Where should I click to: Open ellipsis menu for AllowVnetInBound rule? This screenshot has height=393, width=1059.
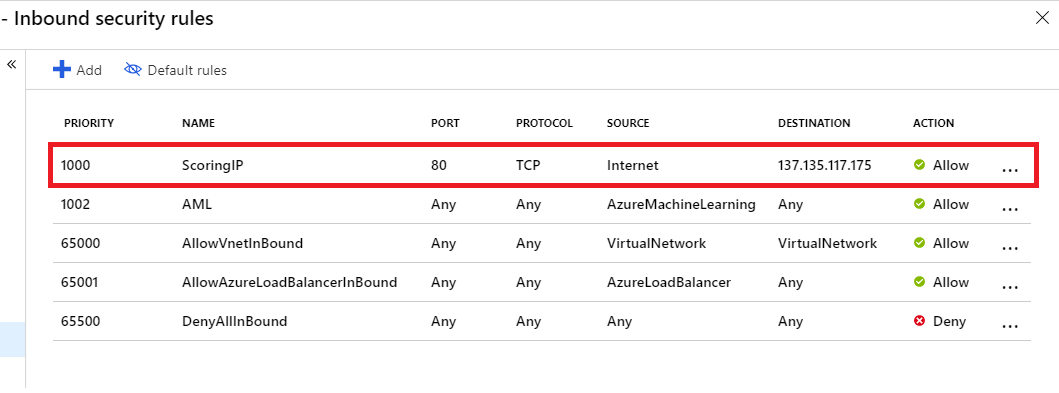pyautogui.click(x=1009, y=248)
